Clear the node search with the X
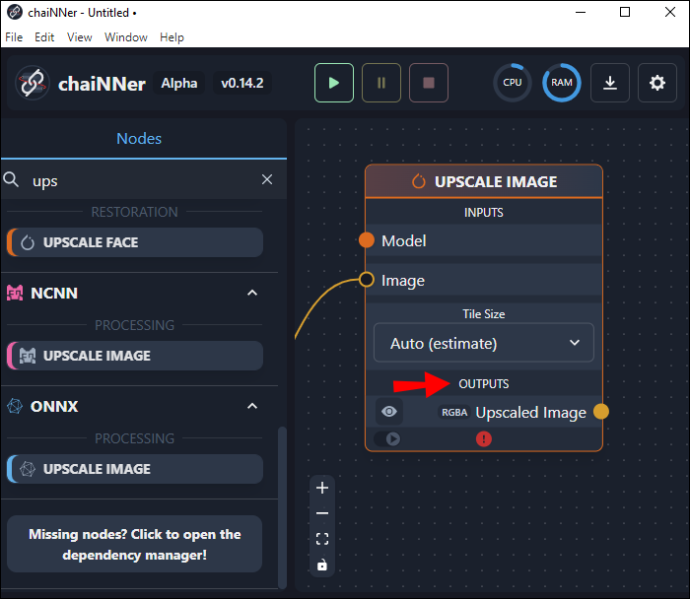 point(267,180)
